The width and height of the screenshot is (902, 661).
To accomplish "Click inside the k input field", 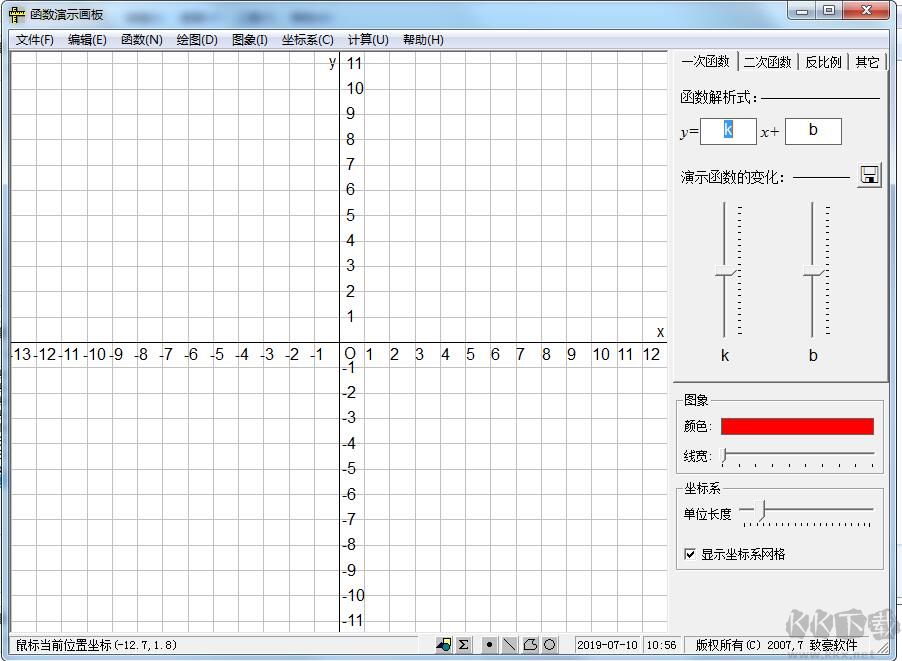I will (x=729, y=131).
